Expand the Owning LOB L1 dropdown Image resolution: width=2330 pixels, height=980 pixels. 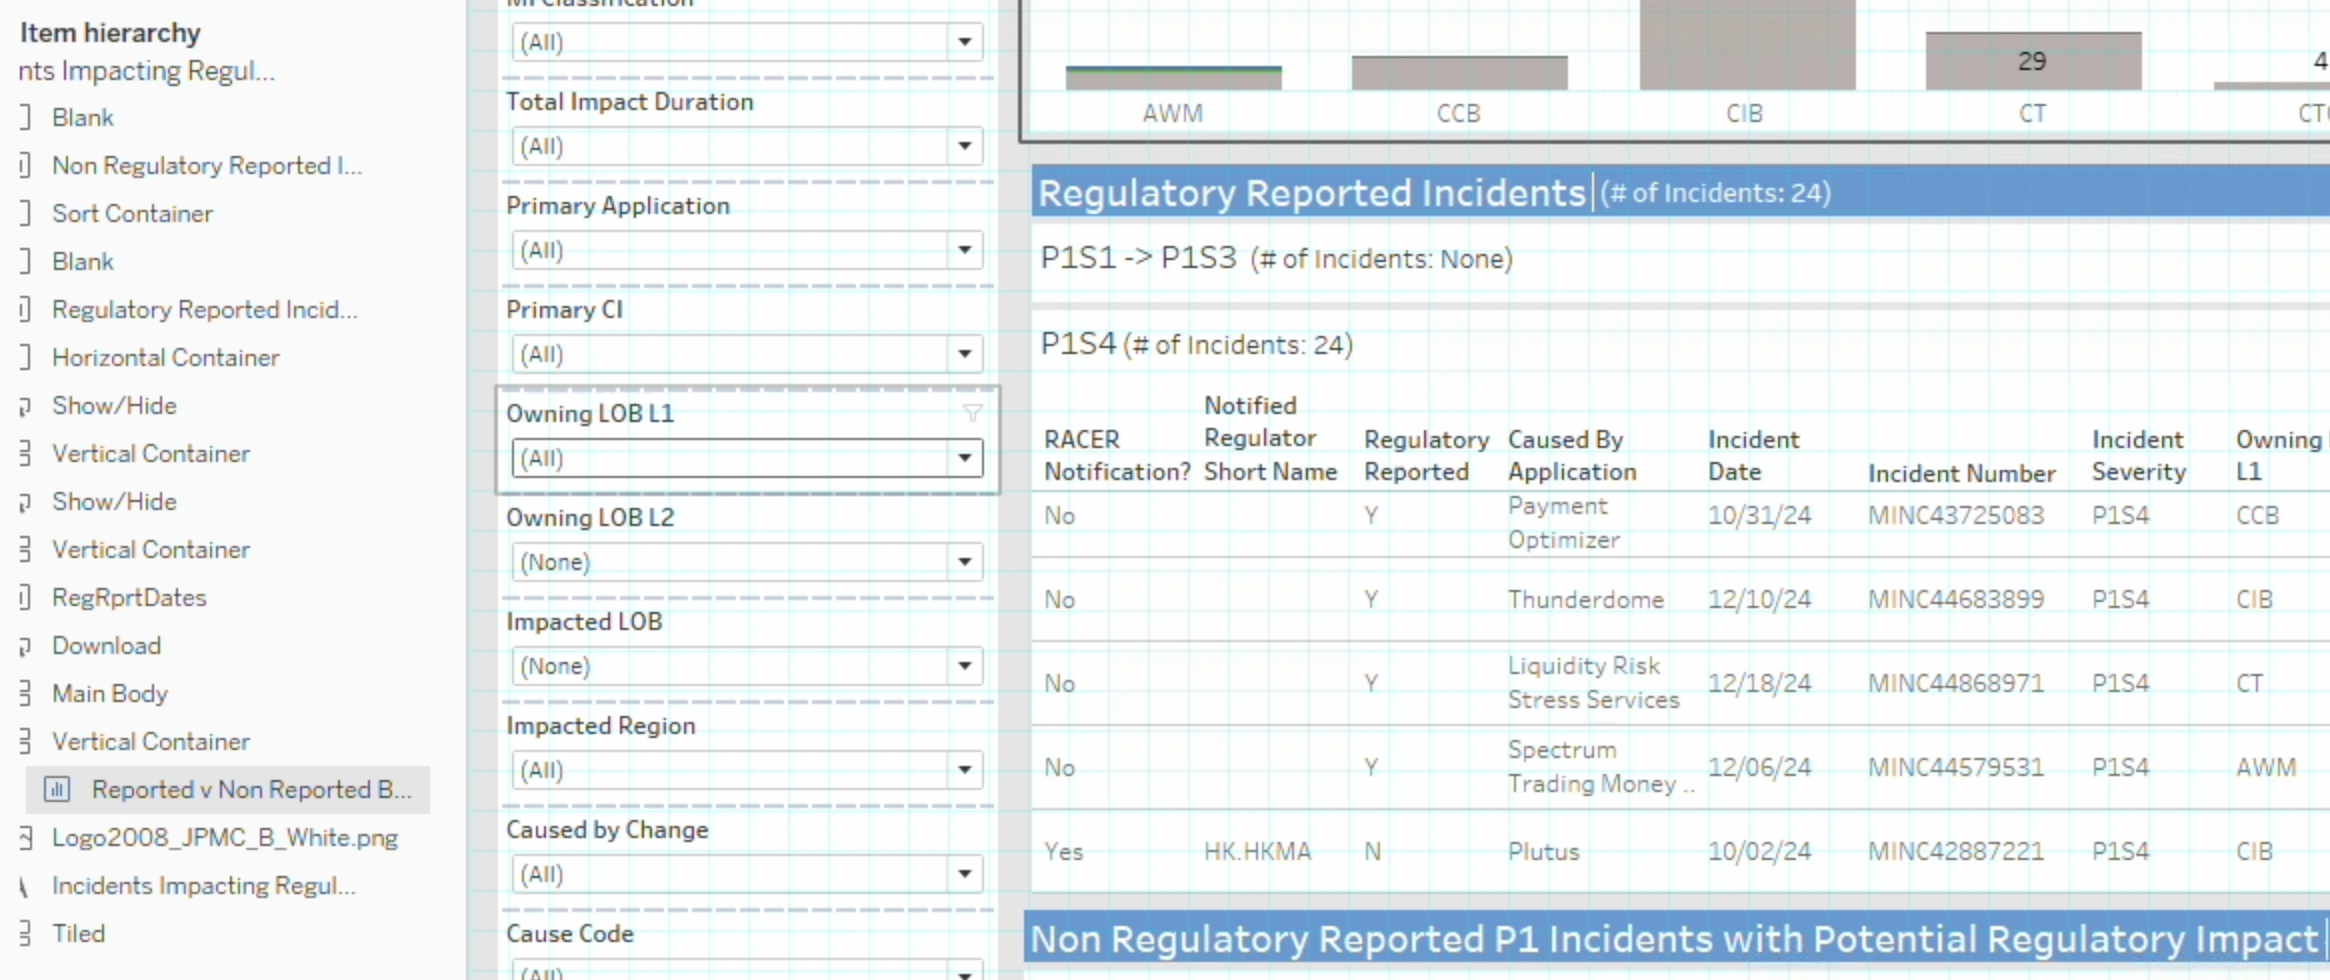coord(747,458)
